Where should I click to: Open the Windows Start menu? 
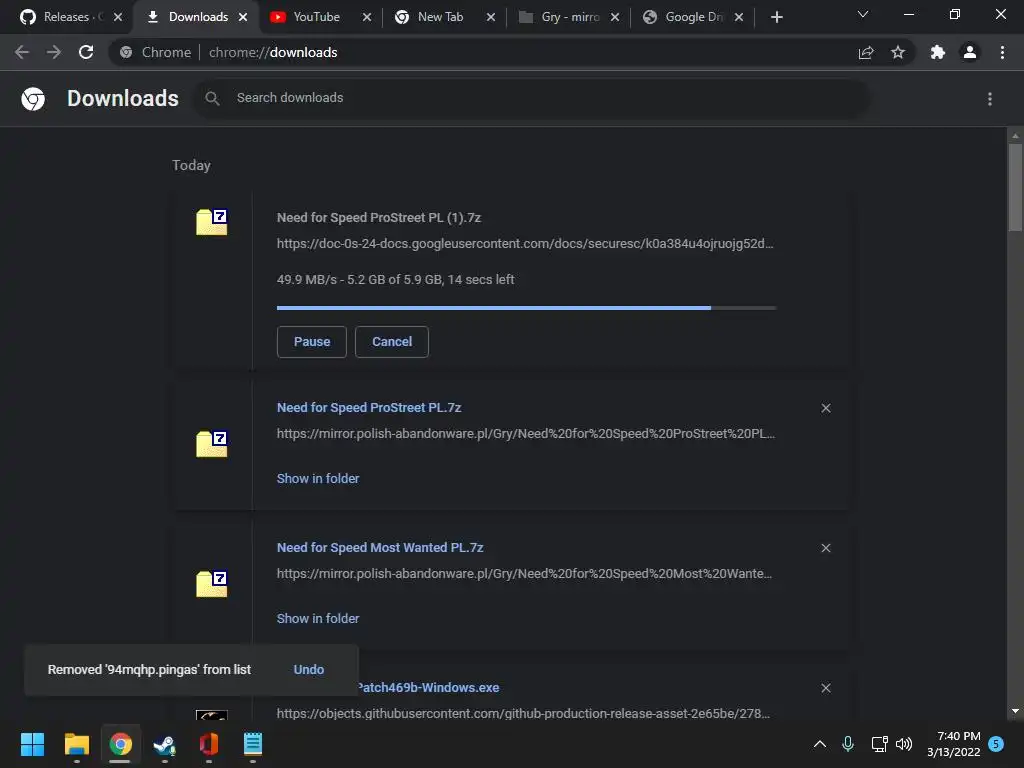(x=32, y=744)
